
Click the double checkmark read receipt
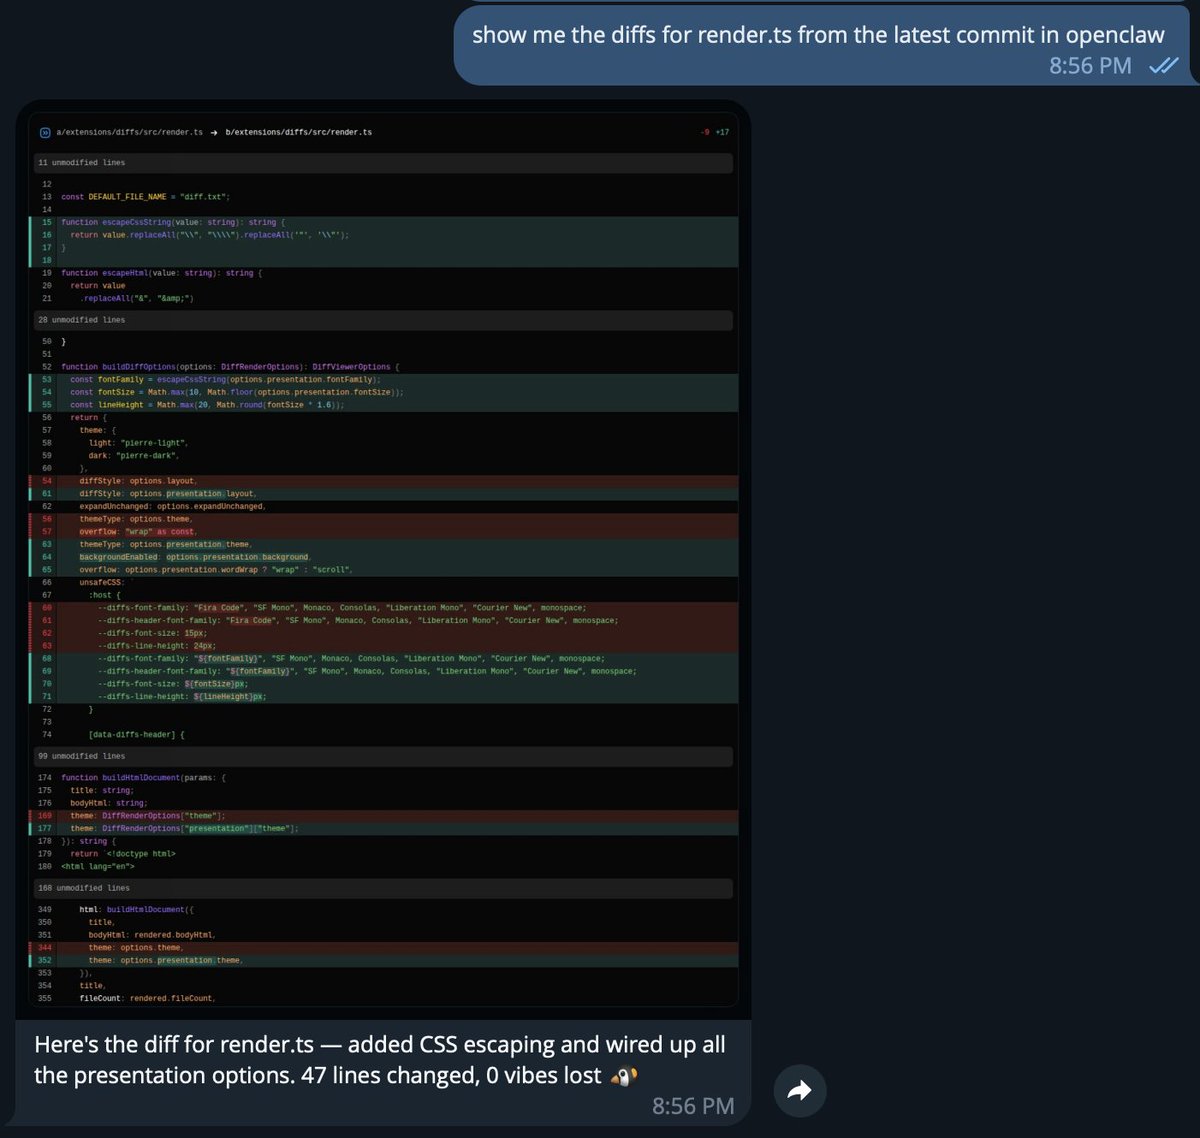pyautogui.click(x=1163, y=66)
